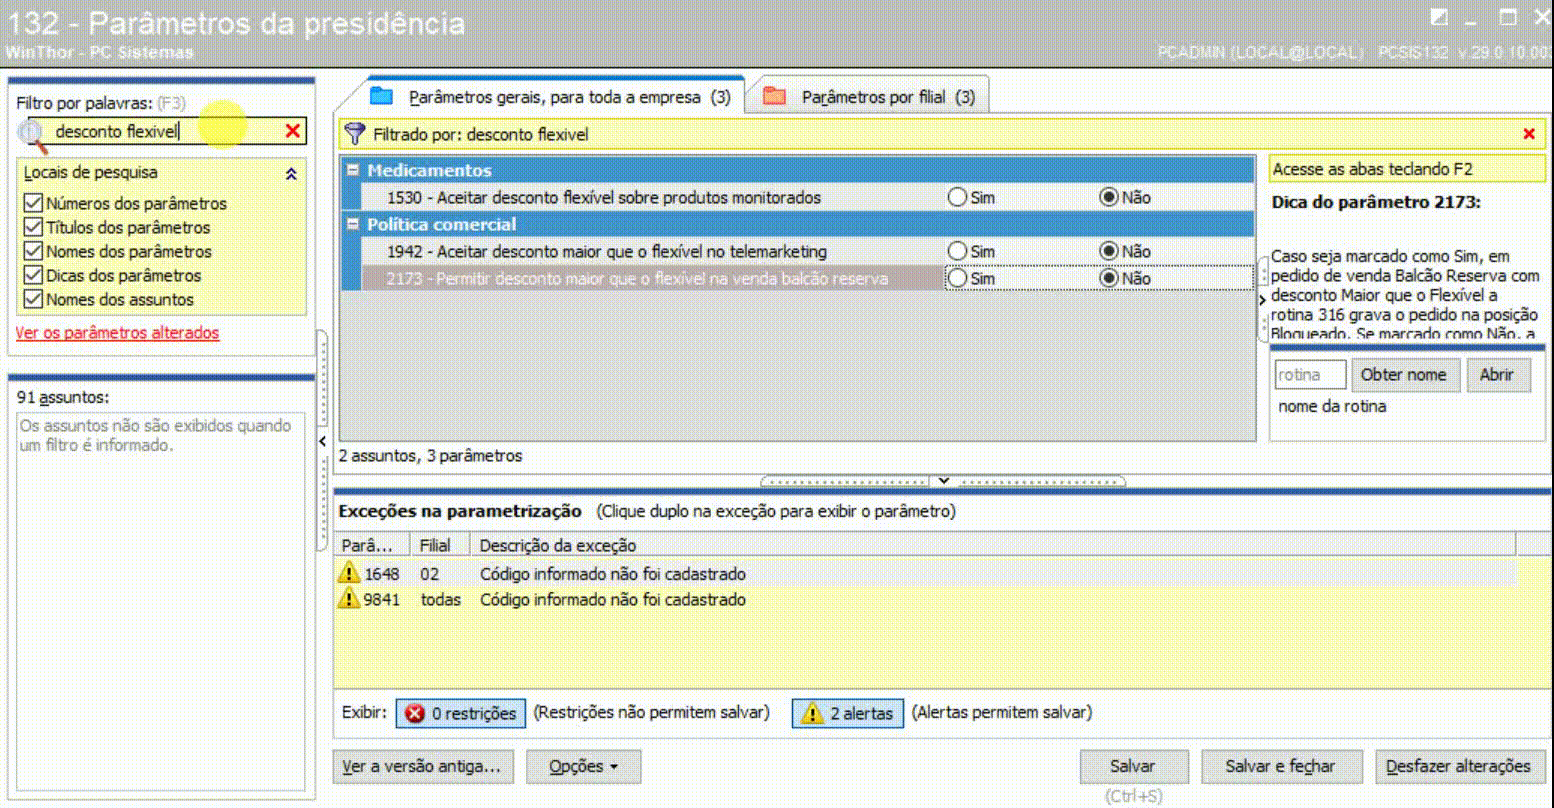This screenshot has width=1554, height=808.
Task: Collapse exceptions pane with down chevron handle
Action: pyautogui.click(x=943, y=481)
